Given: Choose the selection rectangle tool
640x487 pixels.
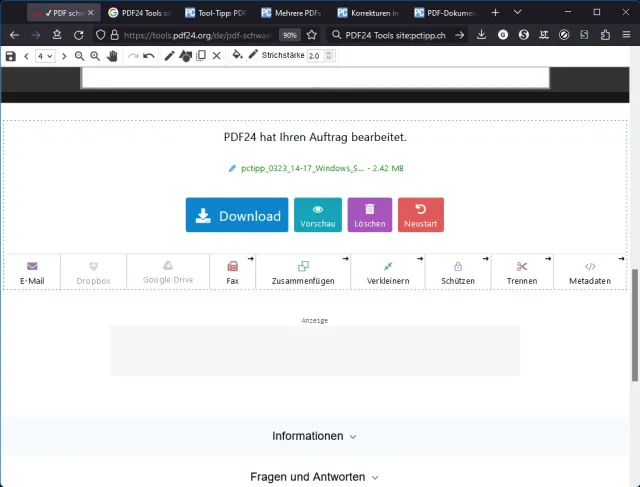Looking at the screenshot, I should tap(201, 56).
